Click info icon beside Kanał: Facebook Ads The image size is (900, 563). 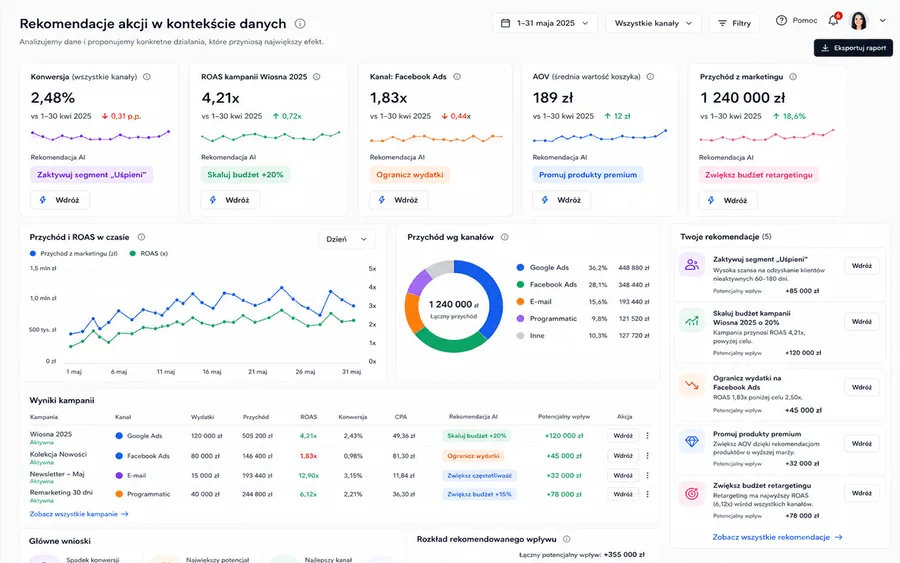point(457,76)
